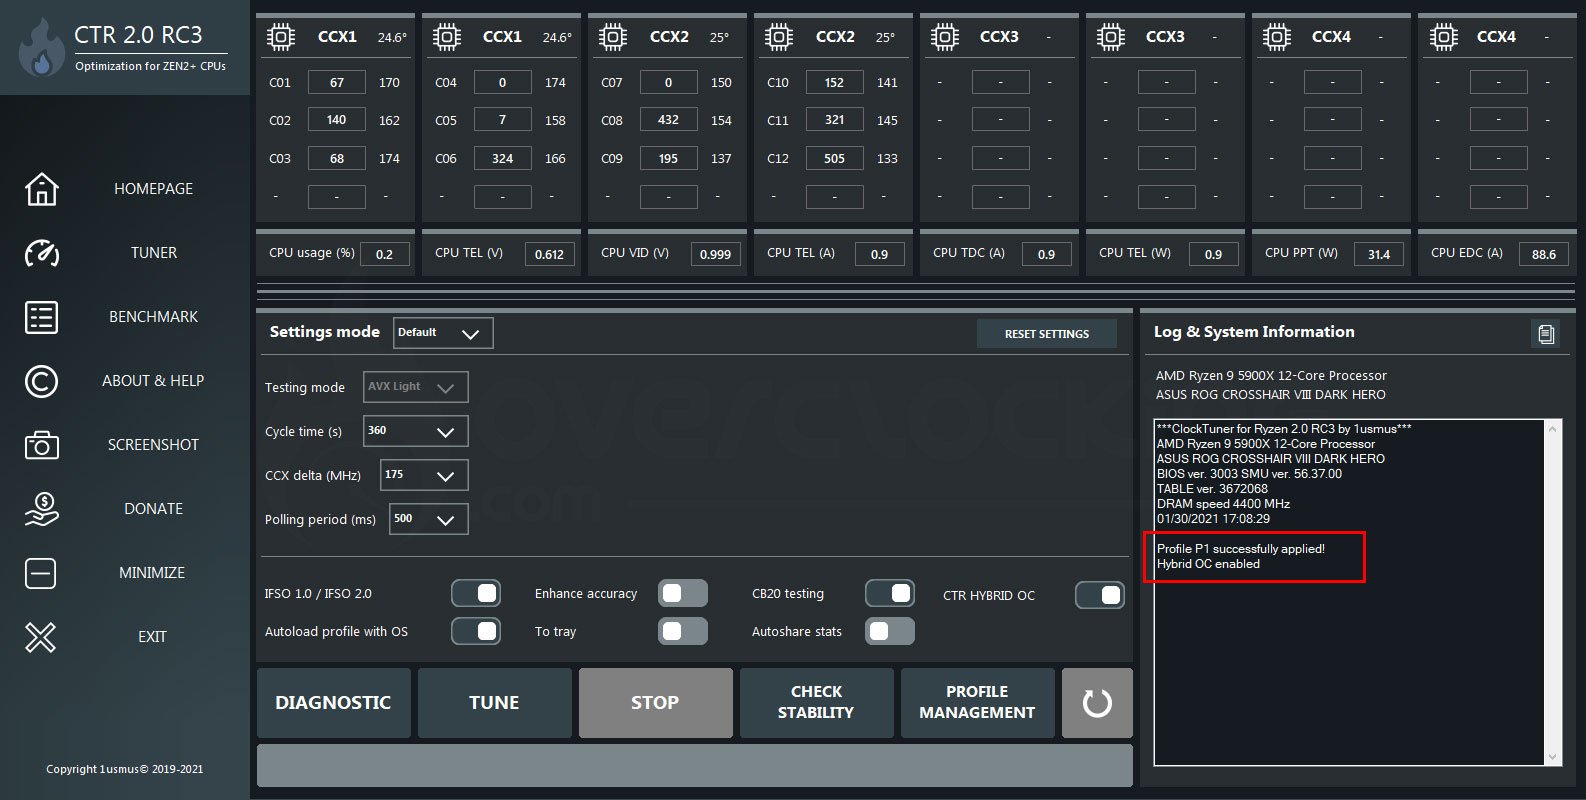Viewport: 1586px width, 800px height.
Task: Open the Tuner gauge icon
Action: pyautogui.click(x=41, y=253)
